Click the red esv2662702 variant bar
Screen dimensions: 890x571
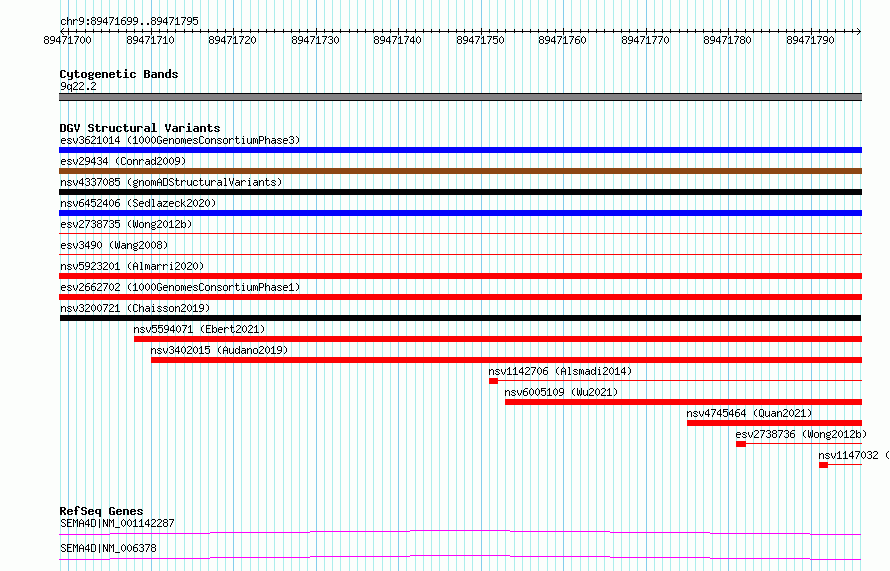pos(460,297)
